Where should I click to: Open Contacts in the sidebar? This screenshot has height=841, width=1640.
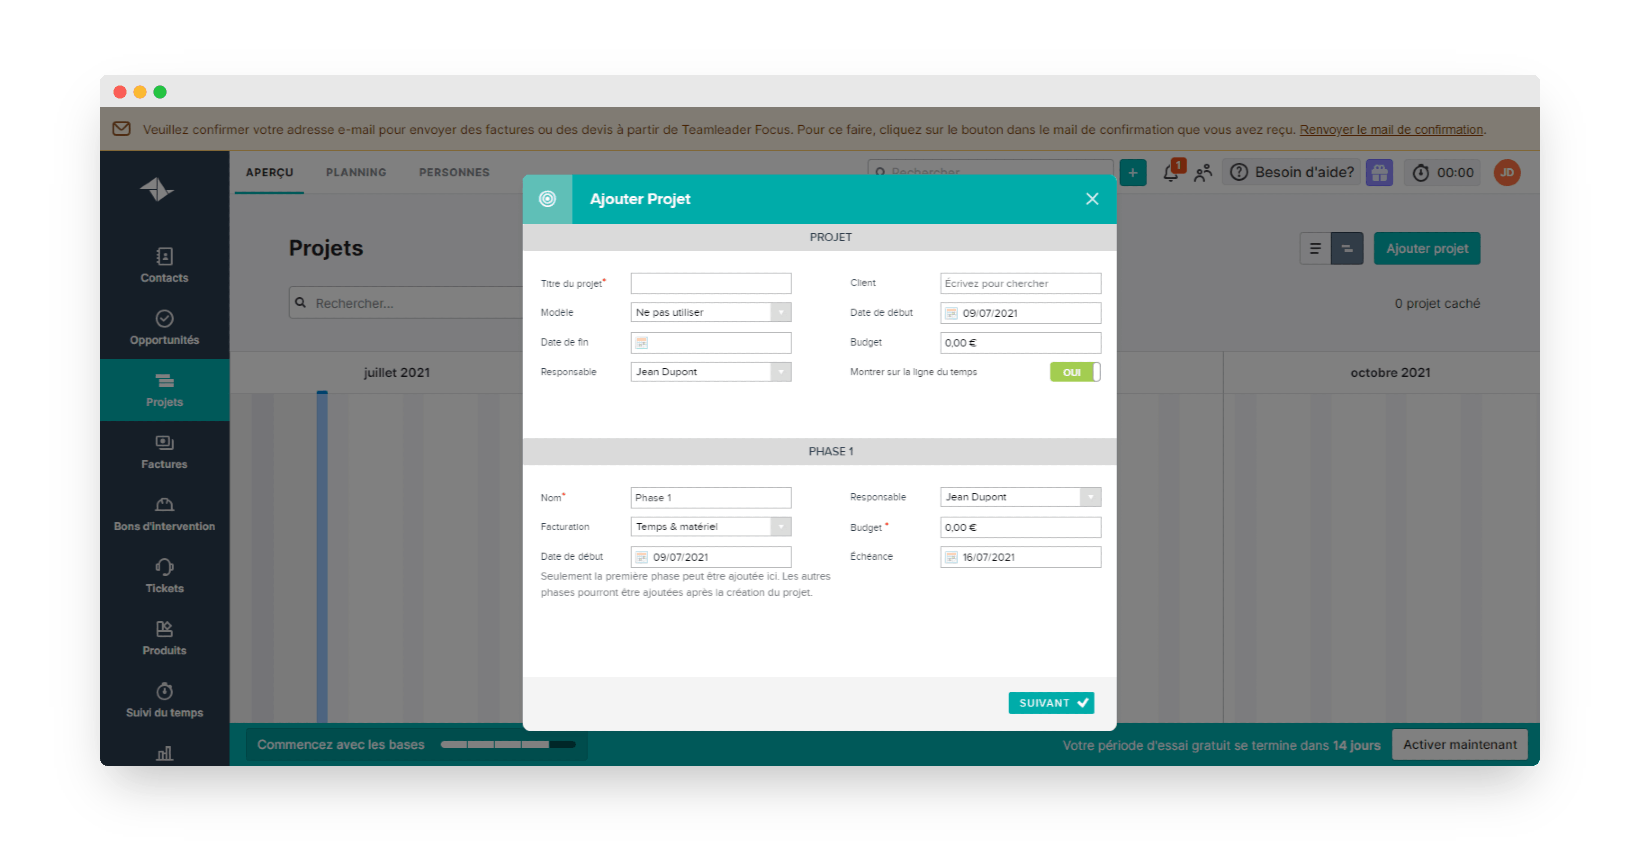pyautogui.click(x=164, y=265)
